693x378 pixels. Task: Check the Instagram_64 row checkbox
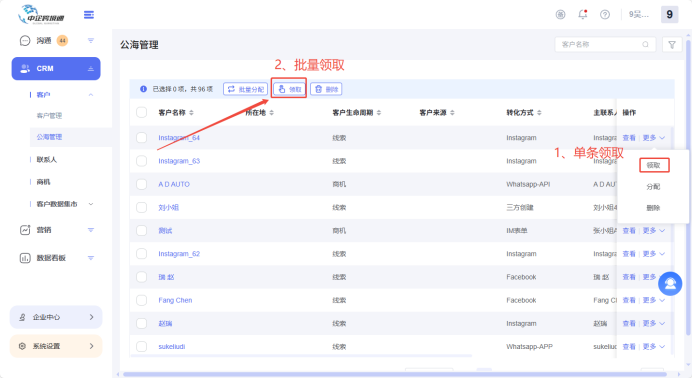point(141,137)
